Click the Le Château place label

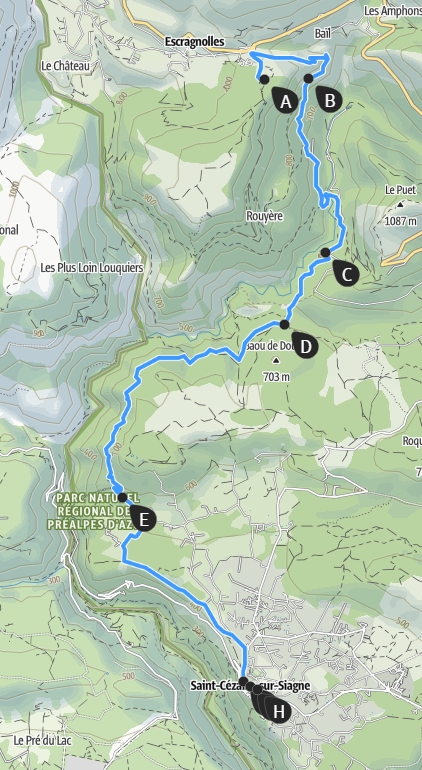66,66
